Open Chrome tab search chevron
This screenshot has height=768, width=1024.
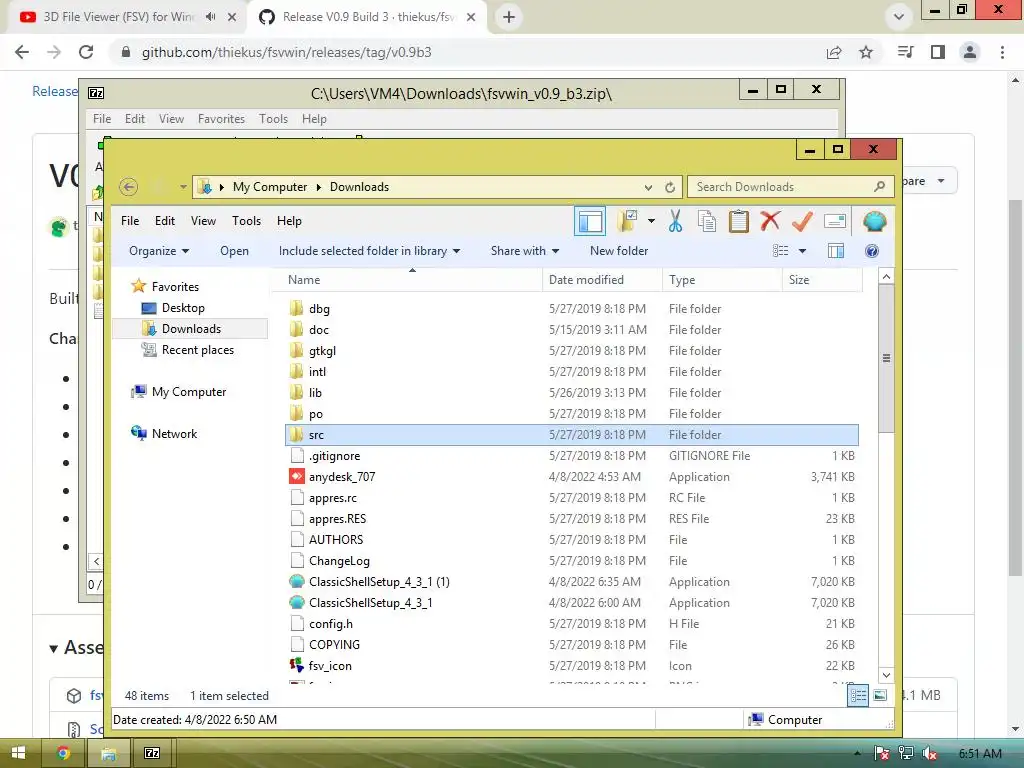tap(899, 17)
